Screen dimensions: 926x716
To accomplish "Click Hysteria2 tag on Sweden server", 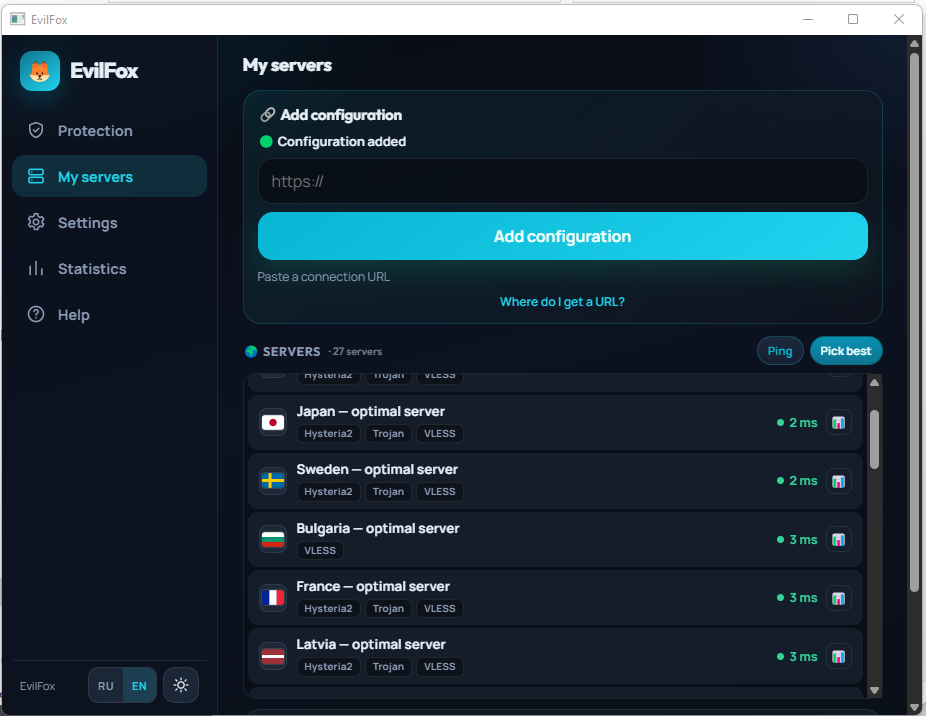I will click(x=328, y=492).
